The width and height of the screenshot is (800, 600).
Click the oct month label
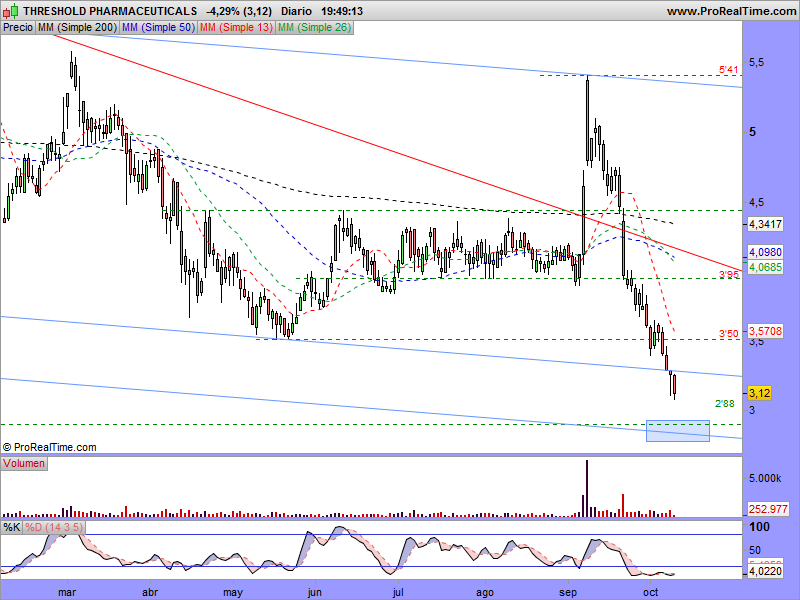point(650,592)
